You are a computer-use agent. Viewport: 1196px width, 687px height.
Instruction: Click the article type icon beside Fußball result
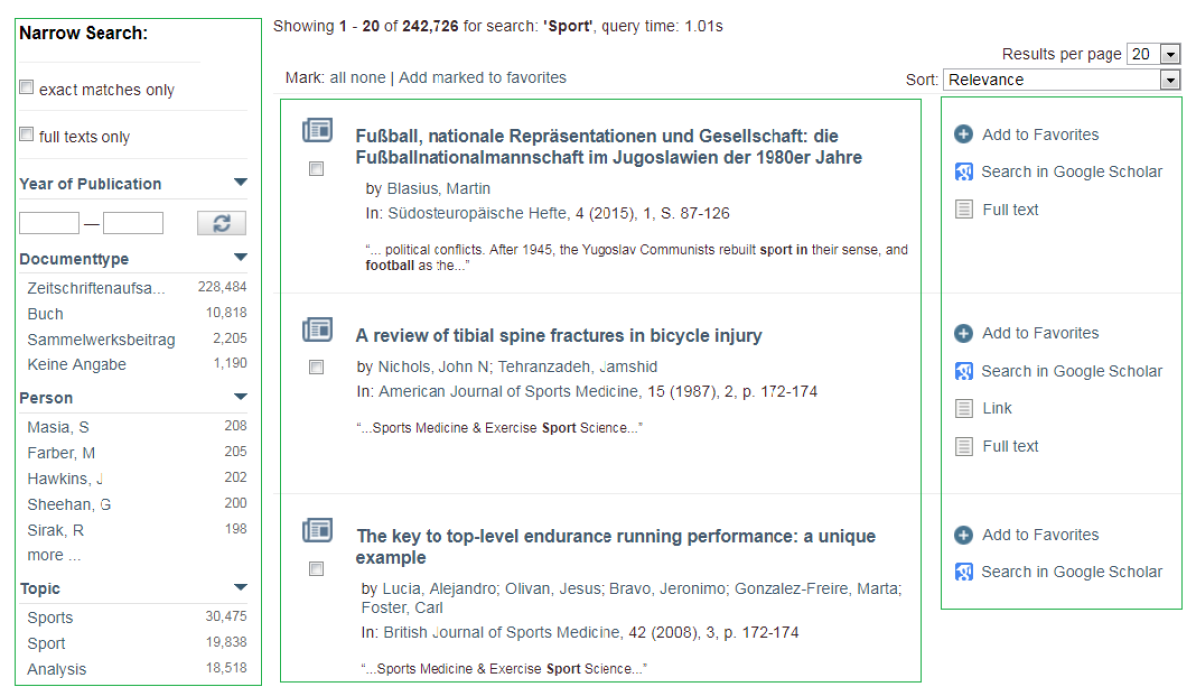point(317,130)
